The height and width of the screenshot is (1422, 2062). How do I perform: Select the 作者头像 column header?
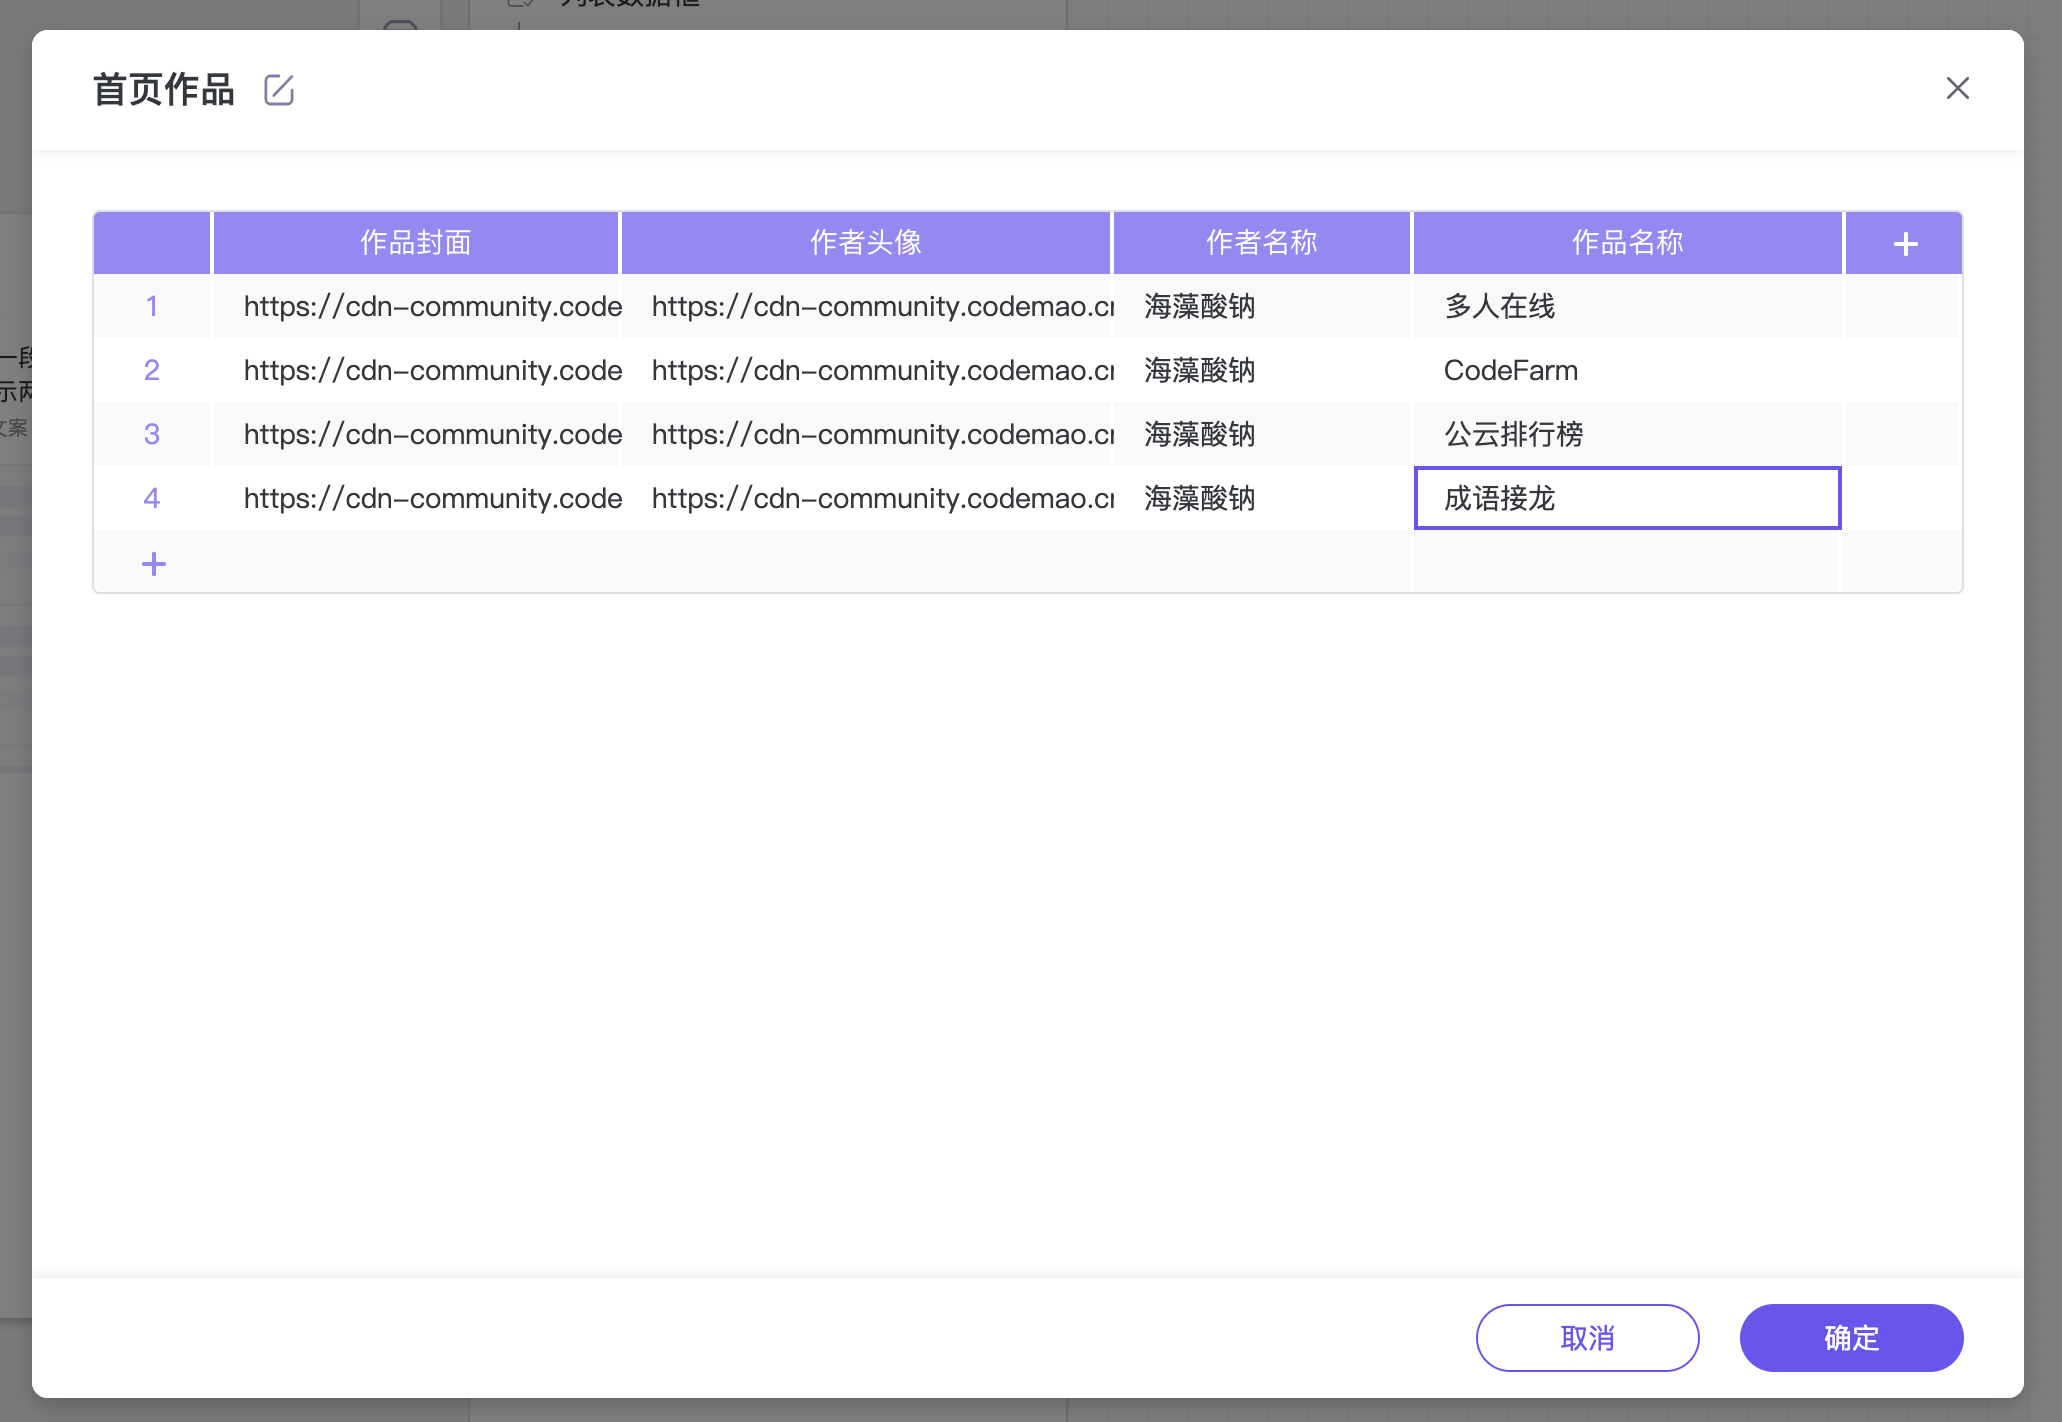point(865,243)
